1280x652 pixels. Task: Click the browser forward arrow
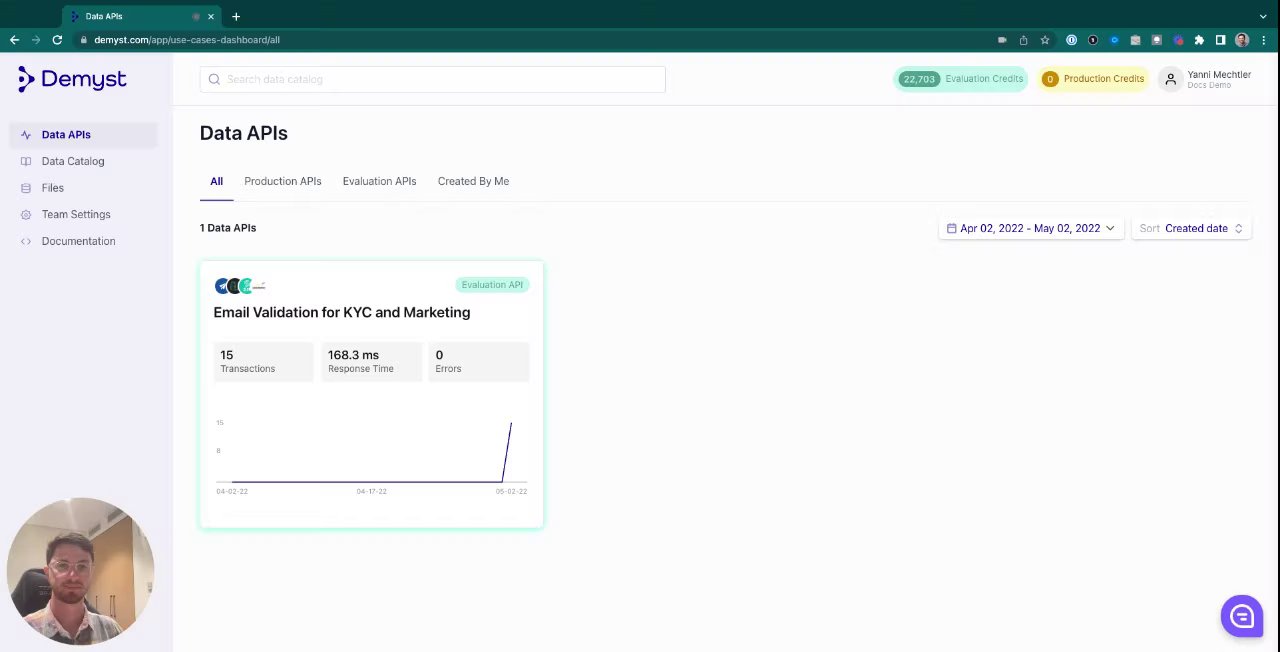pos(36,40)
